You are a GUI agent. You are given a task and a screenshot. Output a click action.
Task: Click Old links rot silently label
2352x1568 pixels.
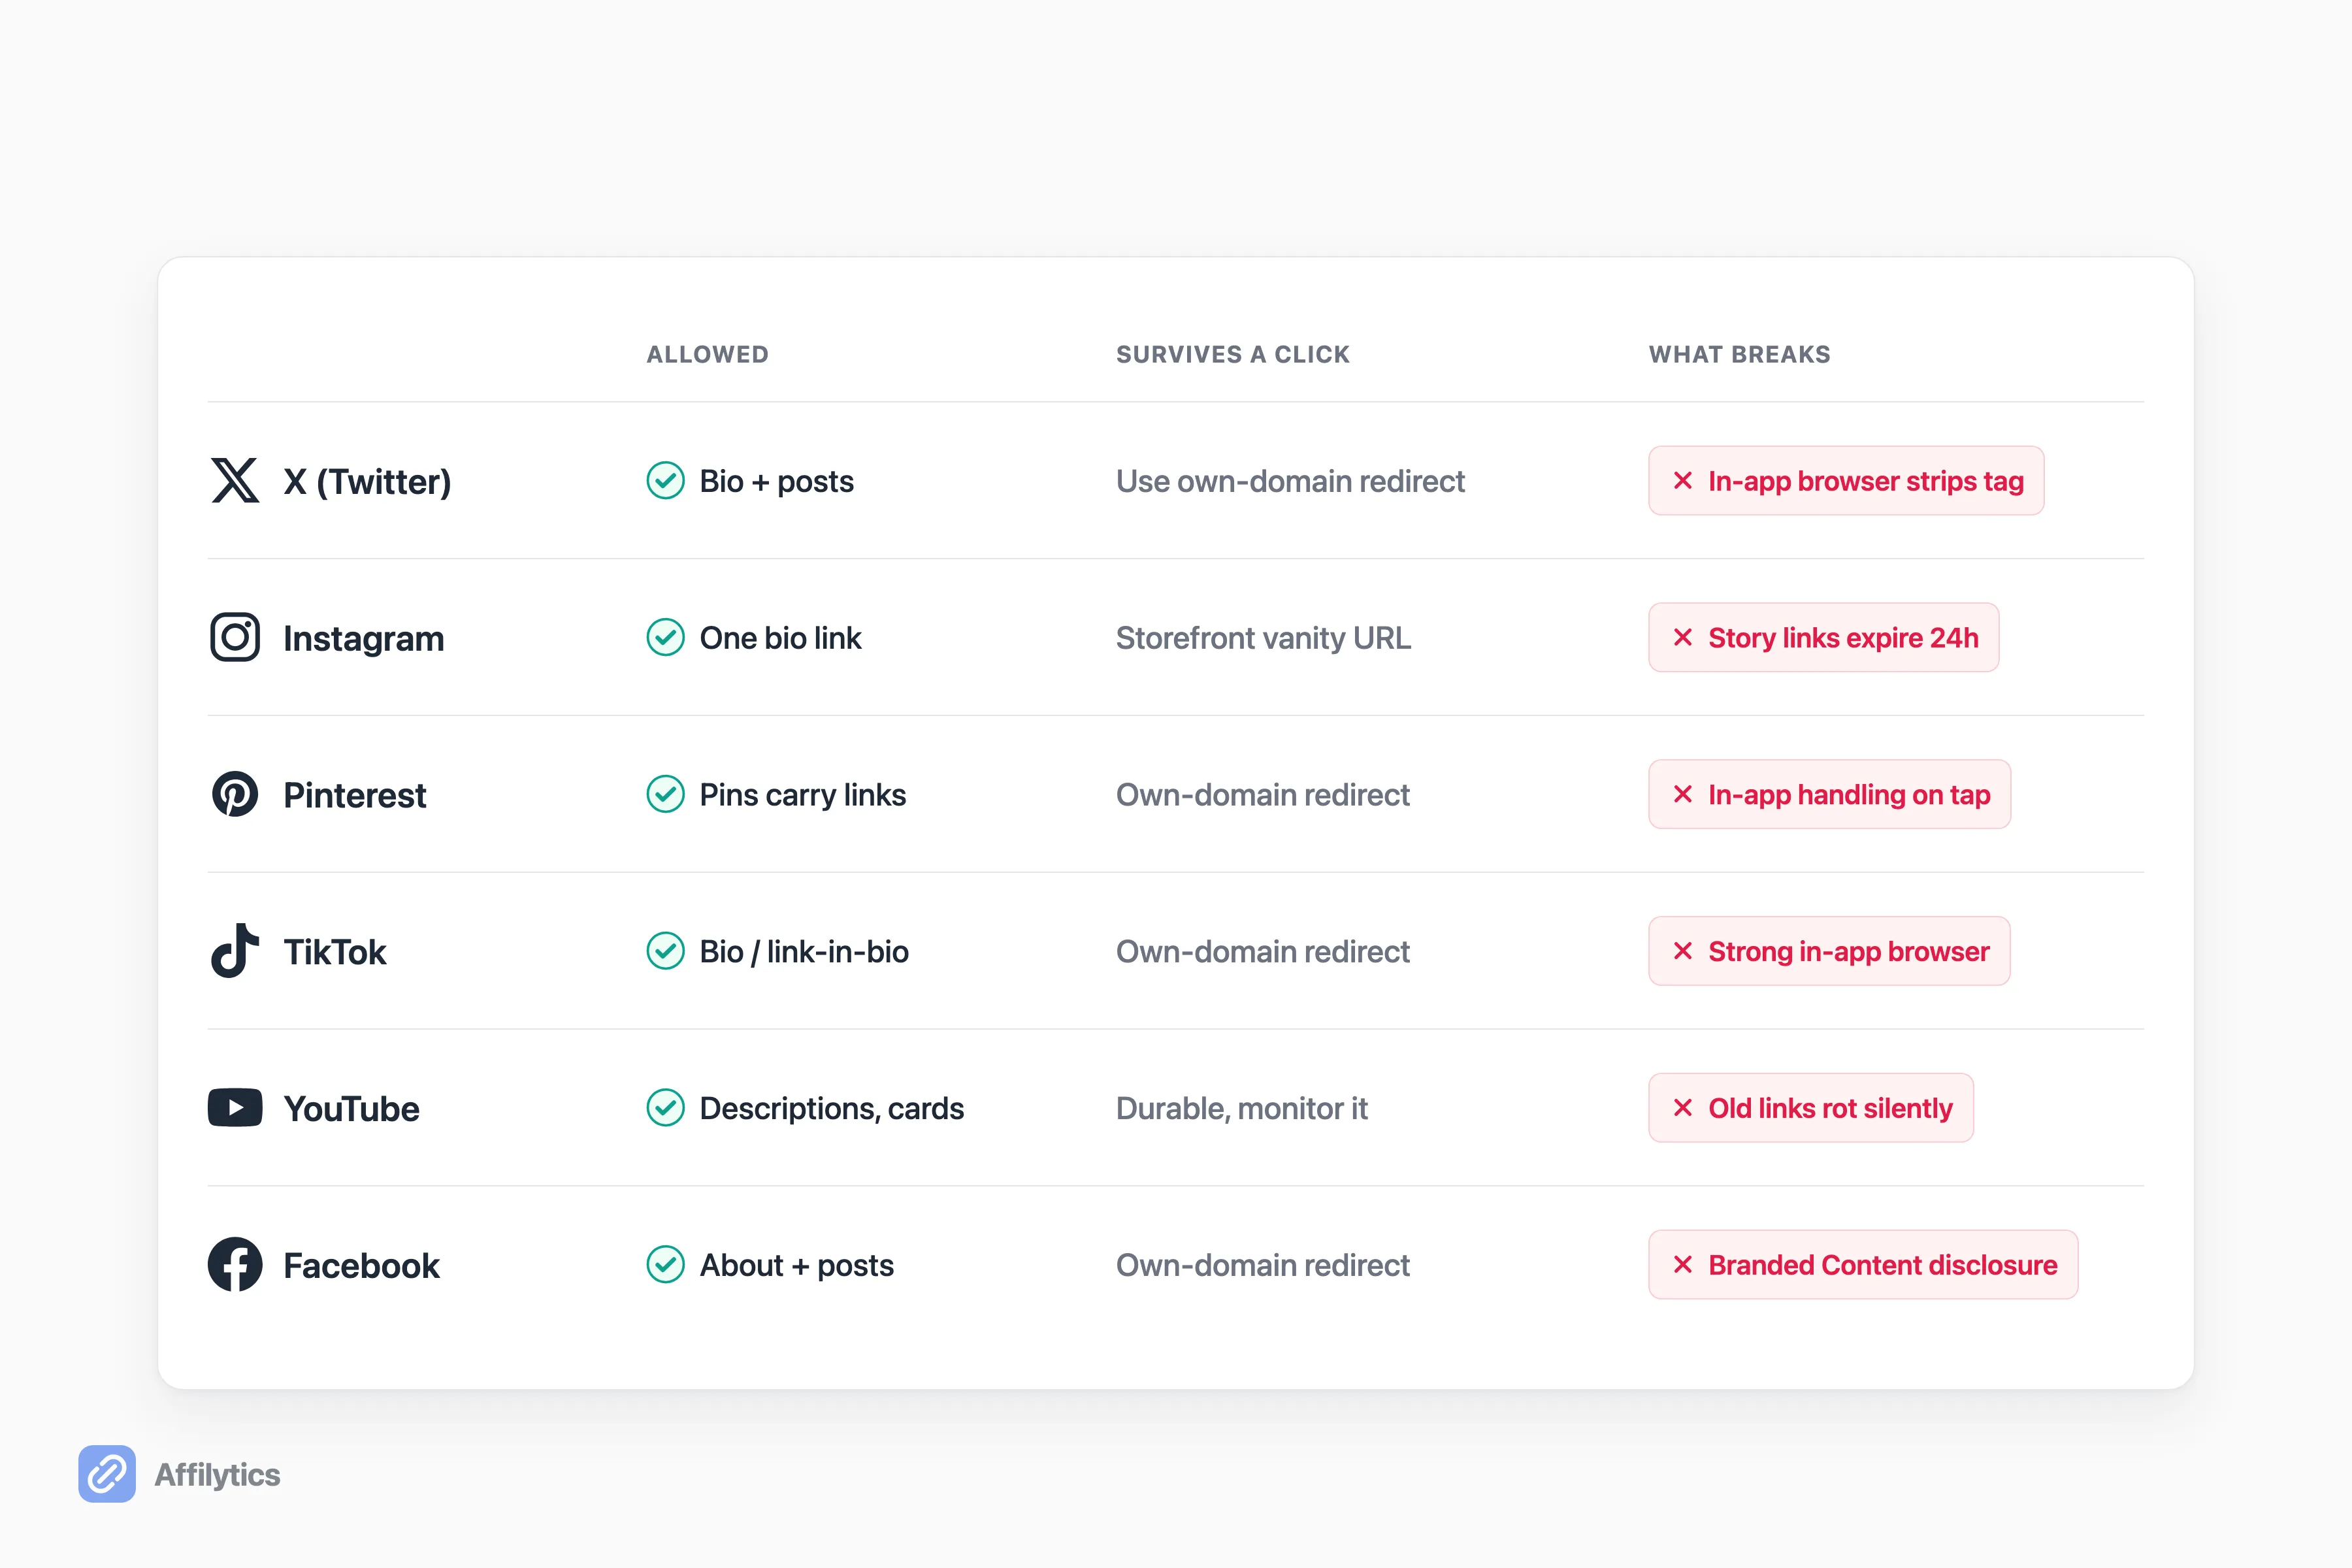tap(1831, 1108)
